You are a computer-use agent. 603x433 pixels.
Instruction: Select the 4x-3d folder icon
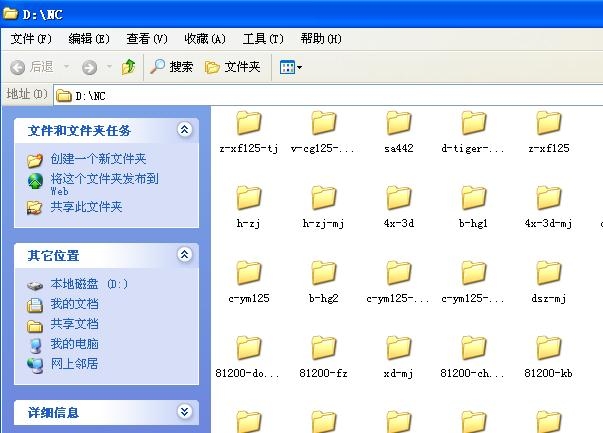(399, 198)
